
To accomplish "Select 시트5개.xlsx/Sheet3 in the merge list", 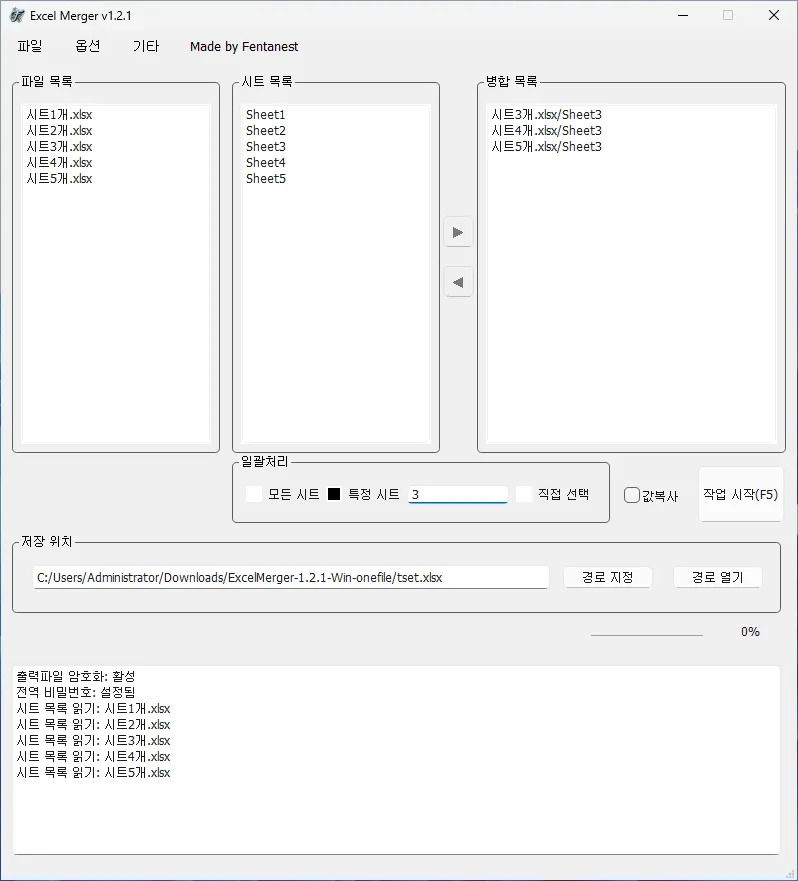I will (631, 147).
